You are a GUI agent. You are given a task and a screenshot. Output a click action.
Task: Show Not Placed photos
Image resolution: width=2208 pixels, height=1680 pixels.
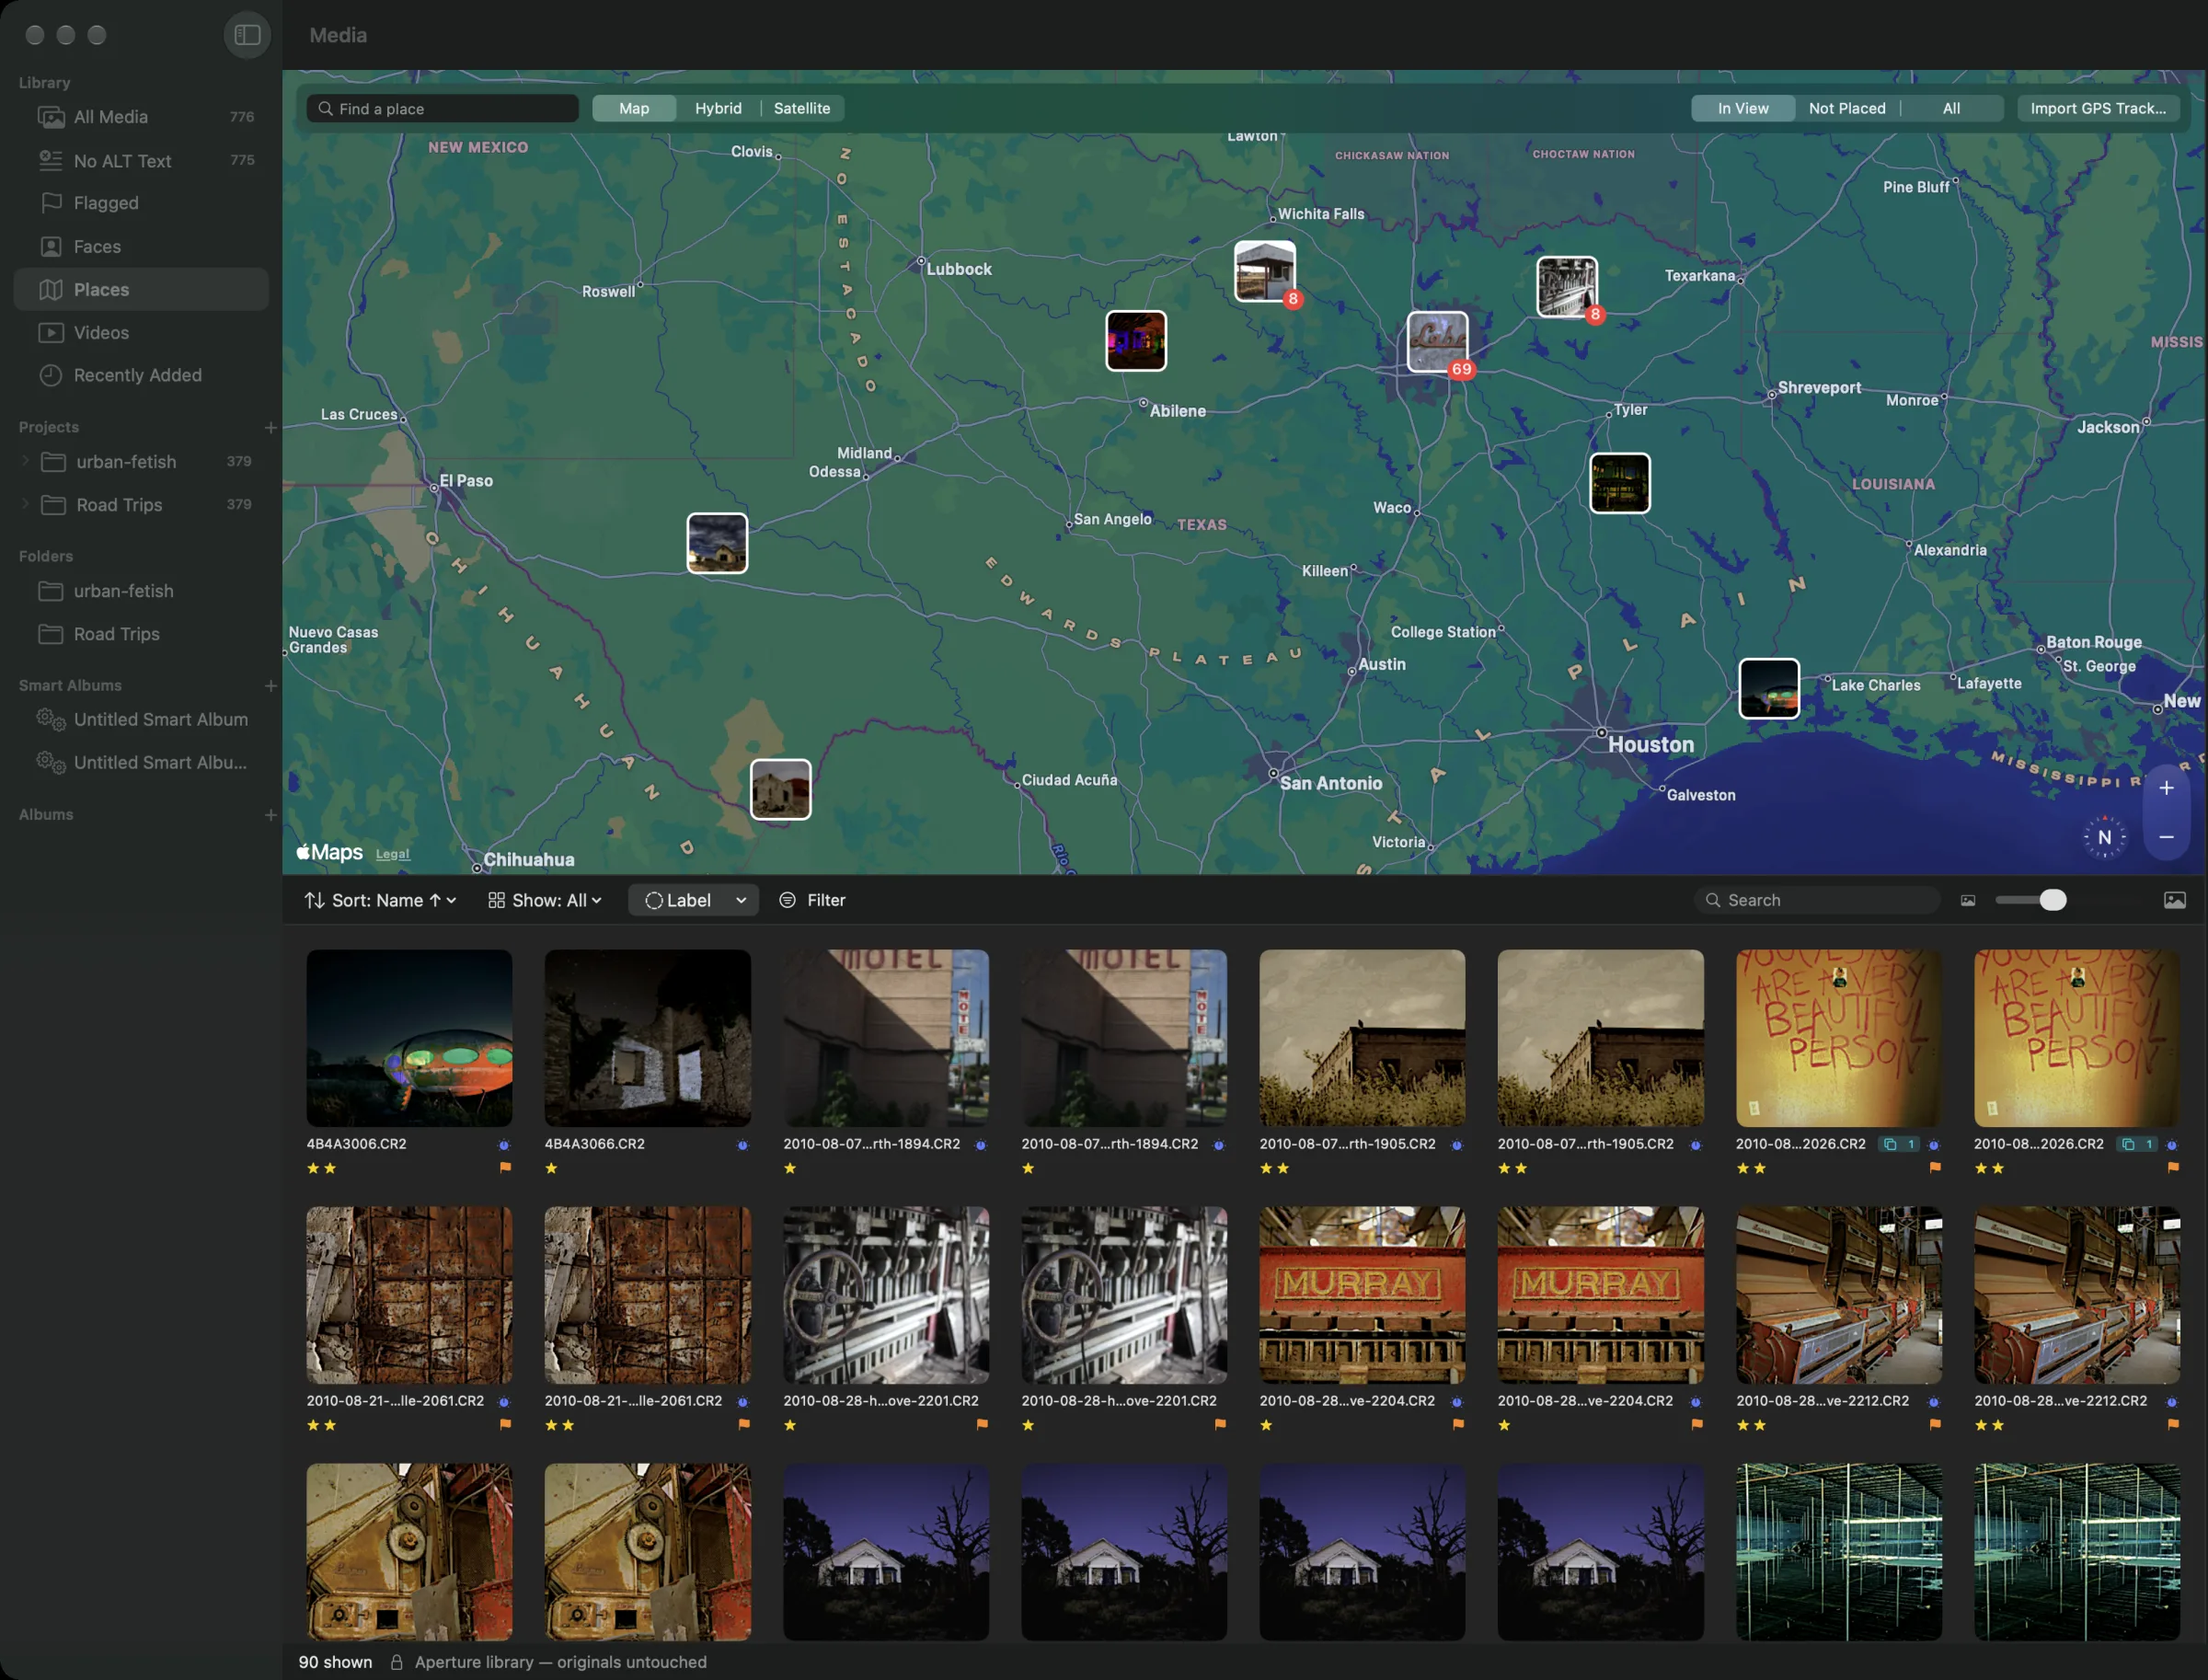1847,108
